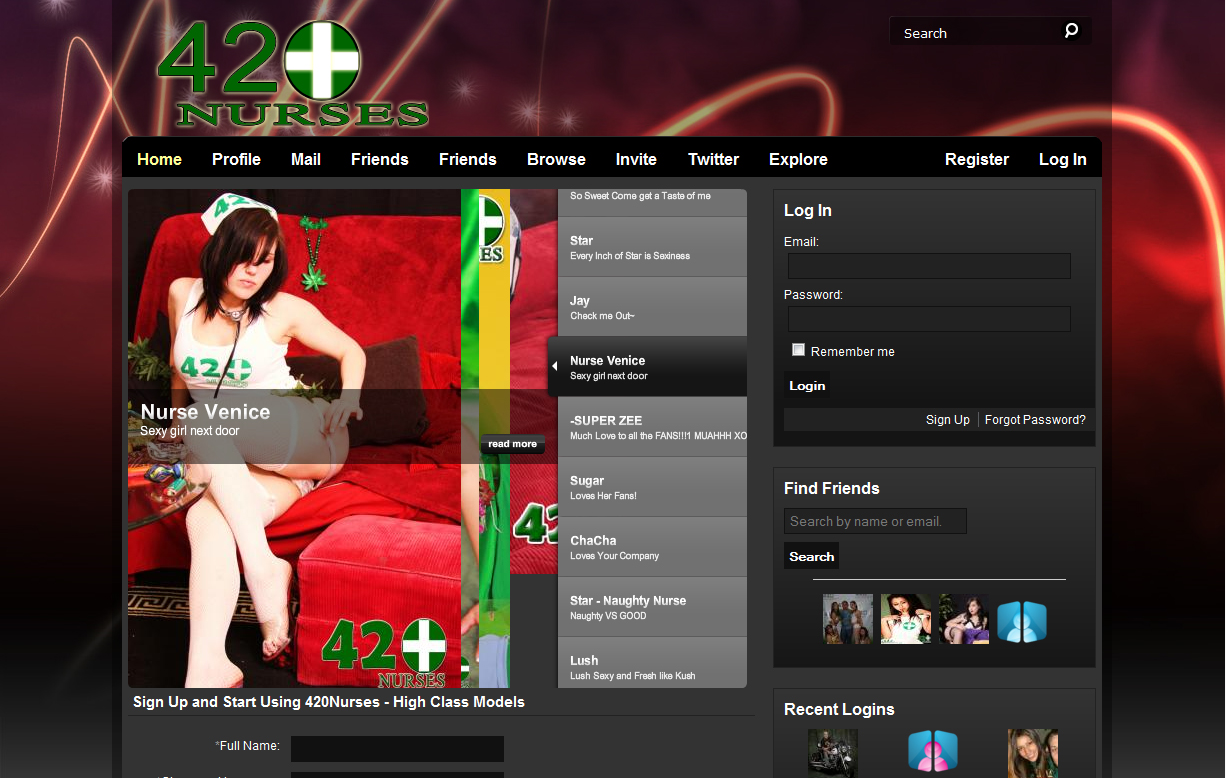This screenshot has width=1226, height=778.
Task: Click the Full Name input field
Action: (397, 749)
